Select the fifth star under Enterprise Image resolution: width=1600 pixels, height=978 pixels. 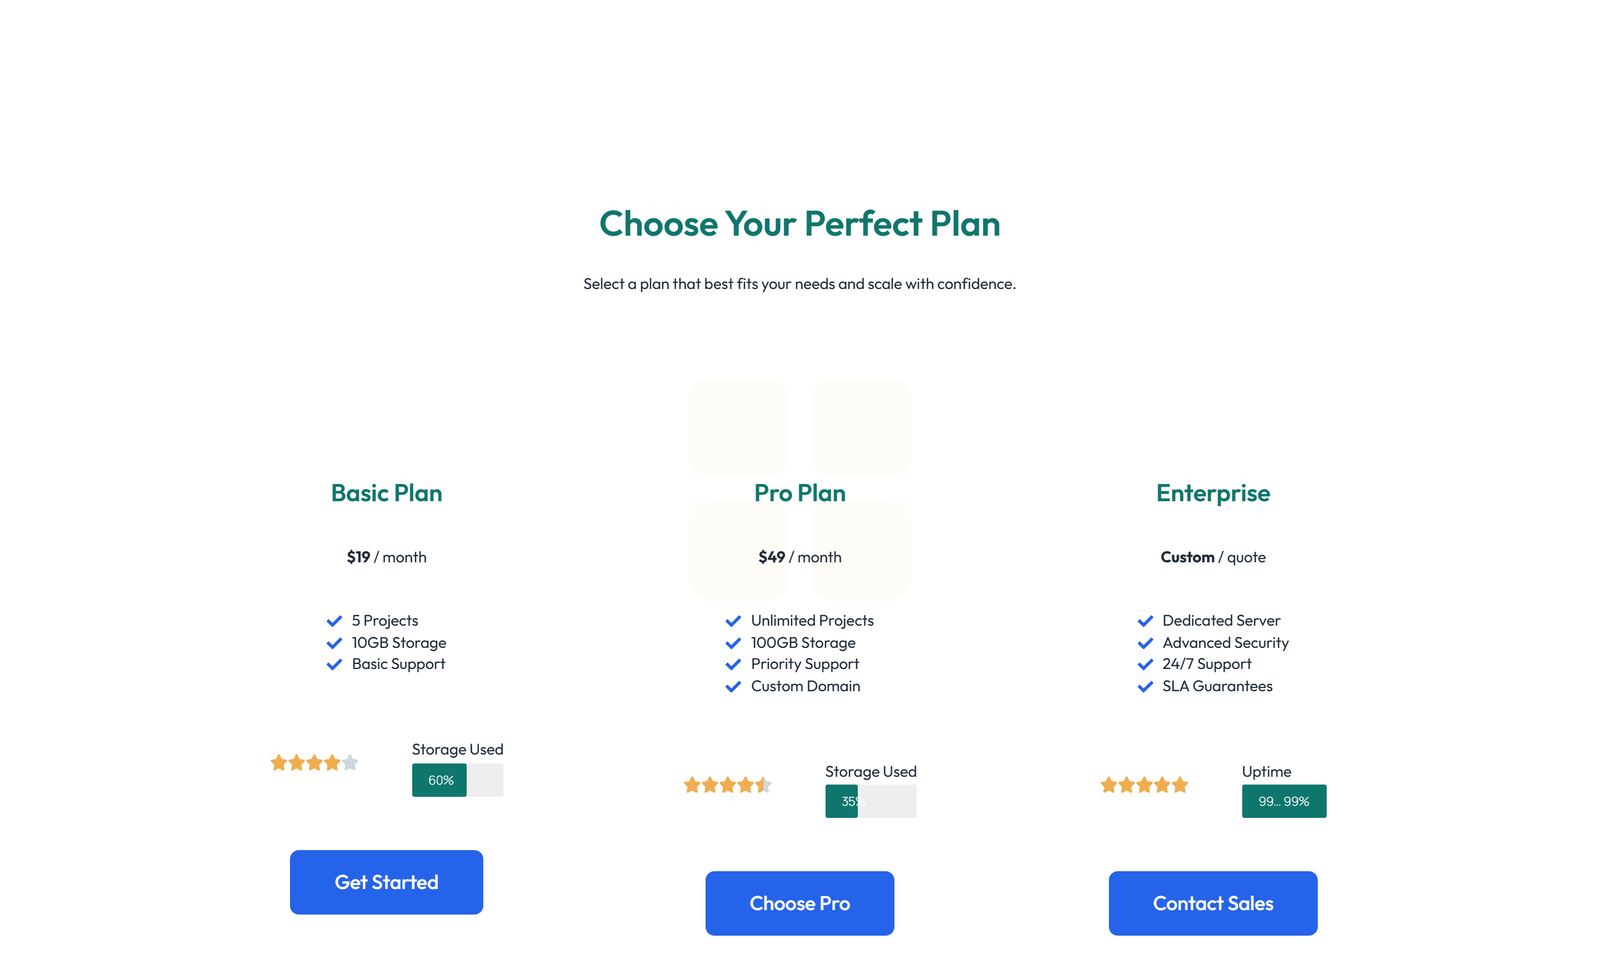point(1180,785)
